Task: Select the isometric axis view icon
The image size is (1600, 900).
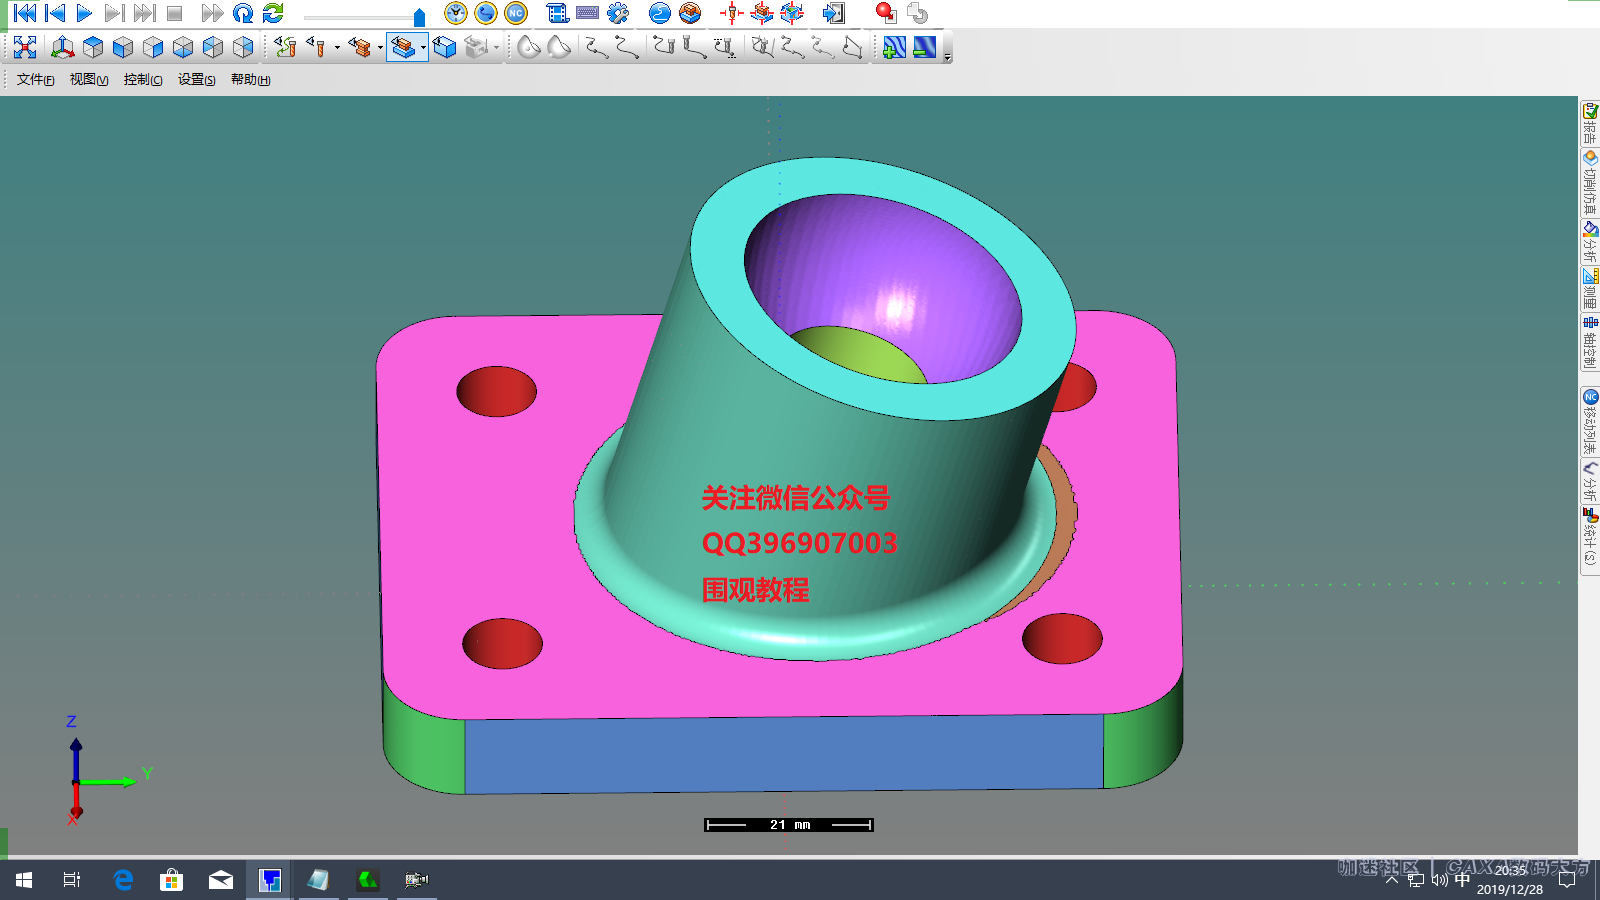Action: coord(62,47)
